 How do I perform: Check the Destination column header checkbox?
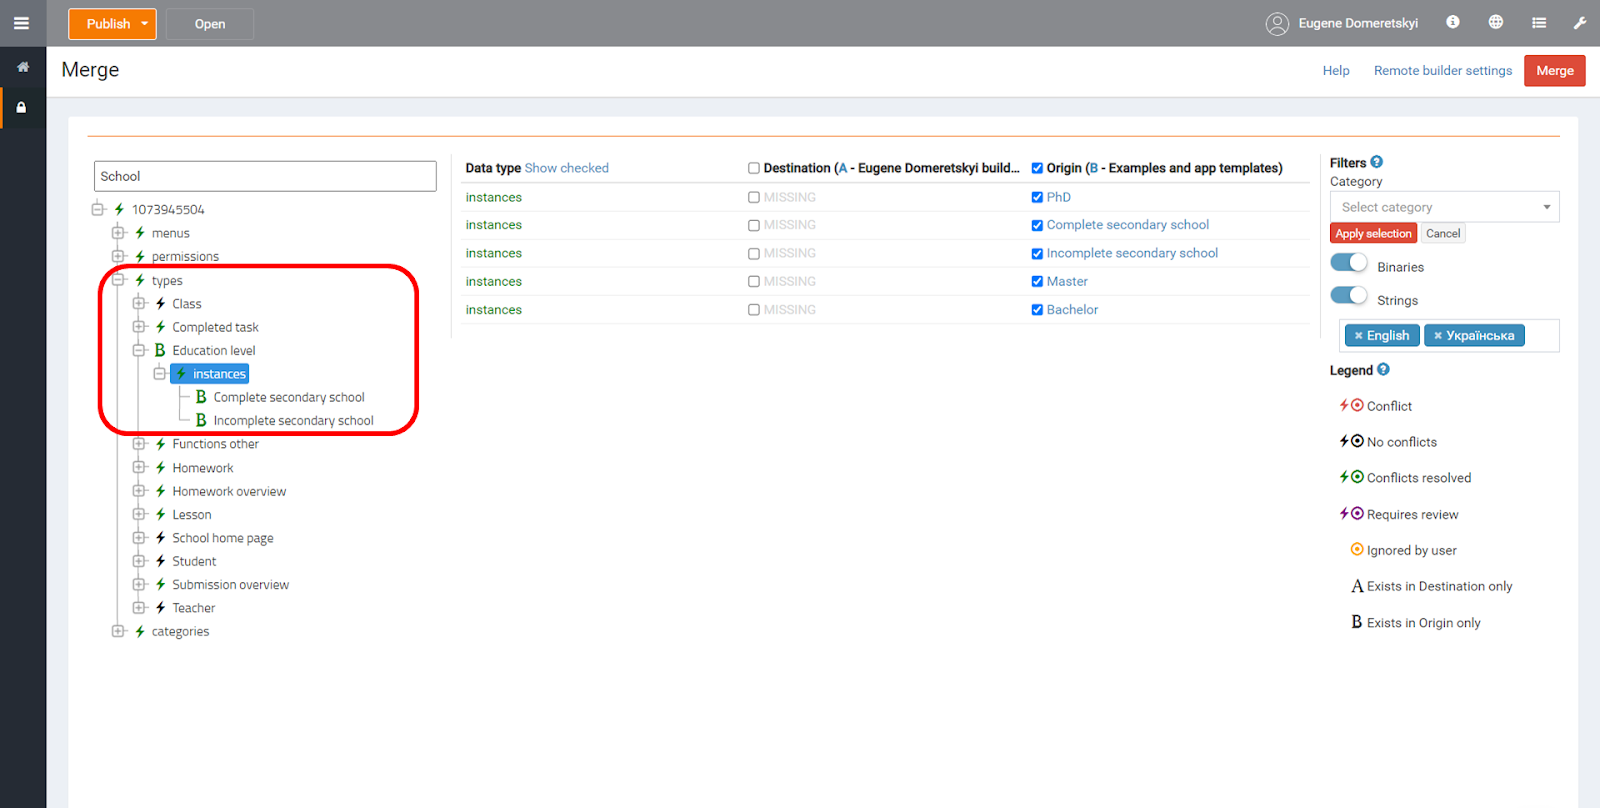[x=754, y=168]
